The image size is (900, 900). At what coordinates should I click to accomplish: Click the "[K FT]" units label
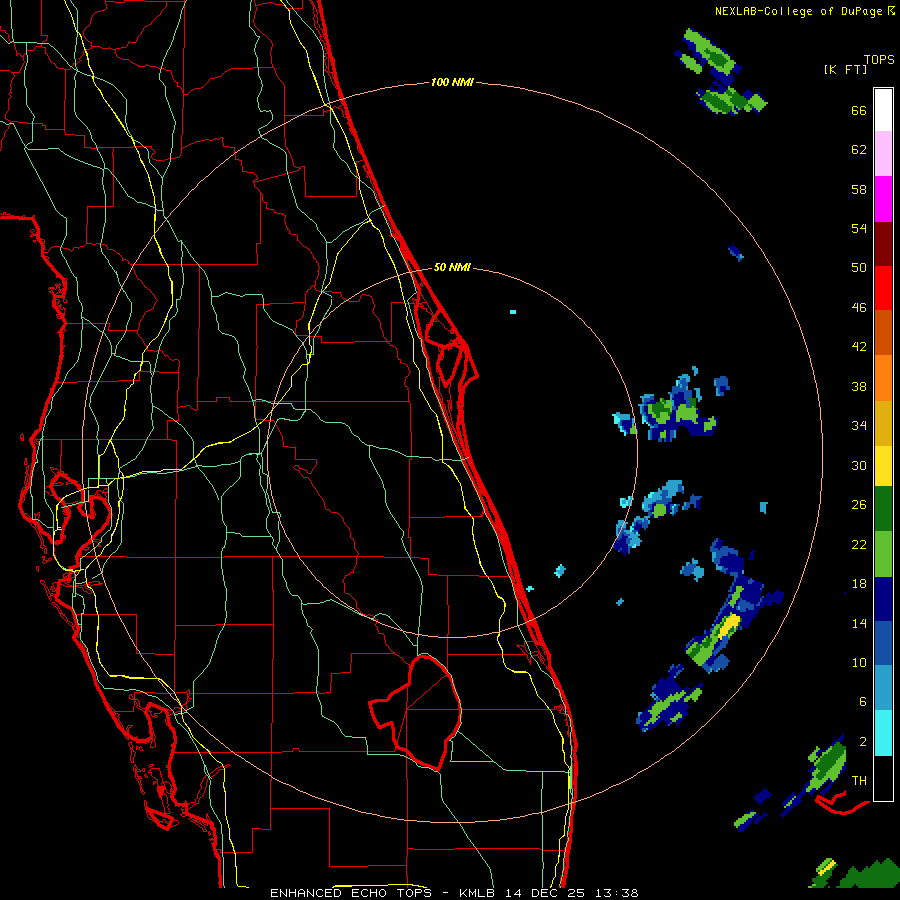pyautogui.click(x=845, y=69)
